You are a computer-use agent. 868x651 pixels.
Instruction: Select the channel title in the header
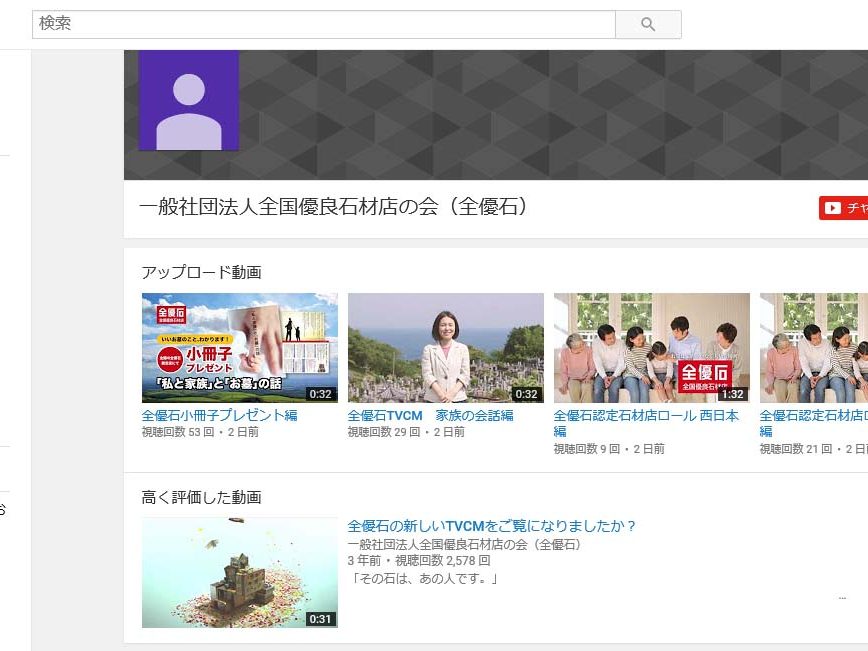(x=334, y=206)
